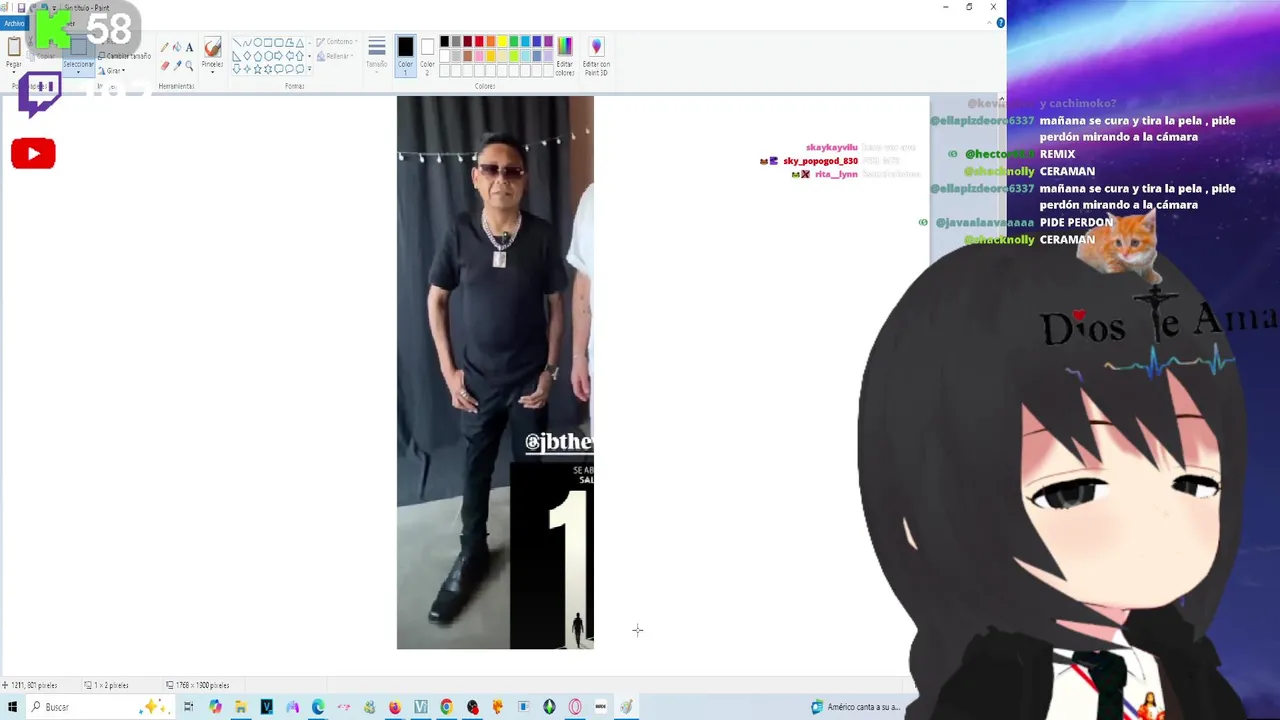Image resolution: width=1280 pixels, height=720 pixels.
Task: Pick the diamond shape
Action: [x=247, y=56]
